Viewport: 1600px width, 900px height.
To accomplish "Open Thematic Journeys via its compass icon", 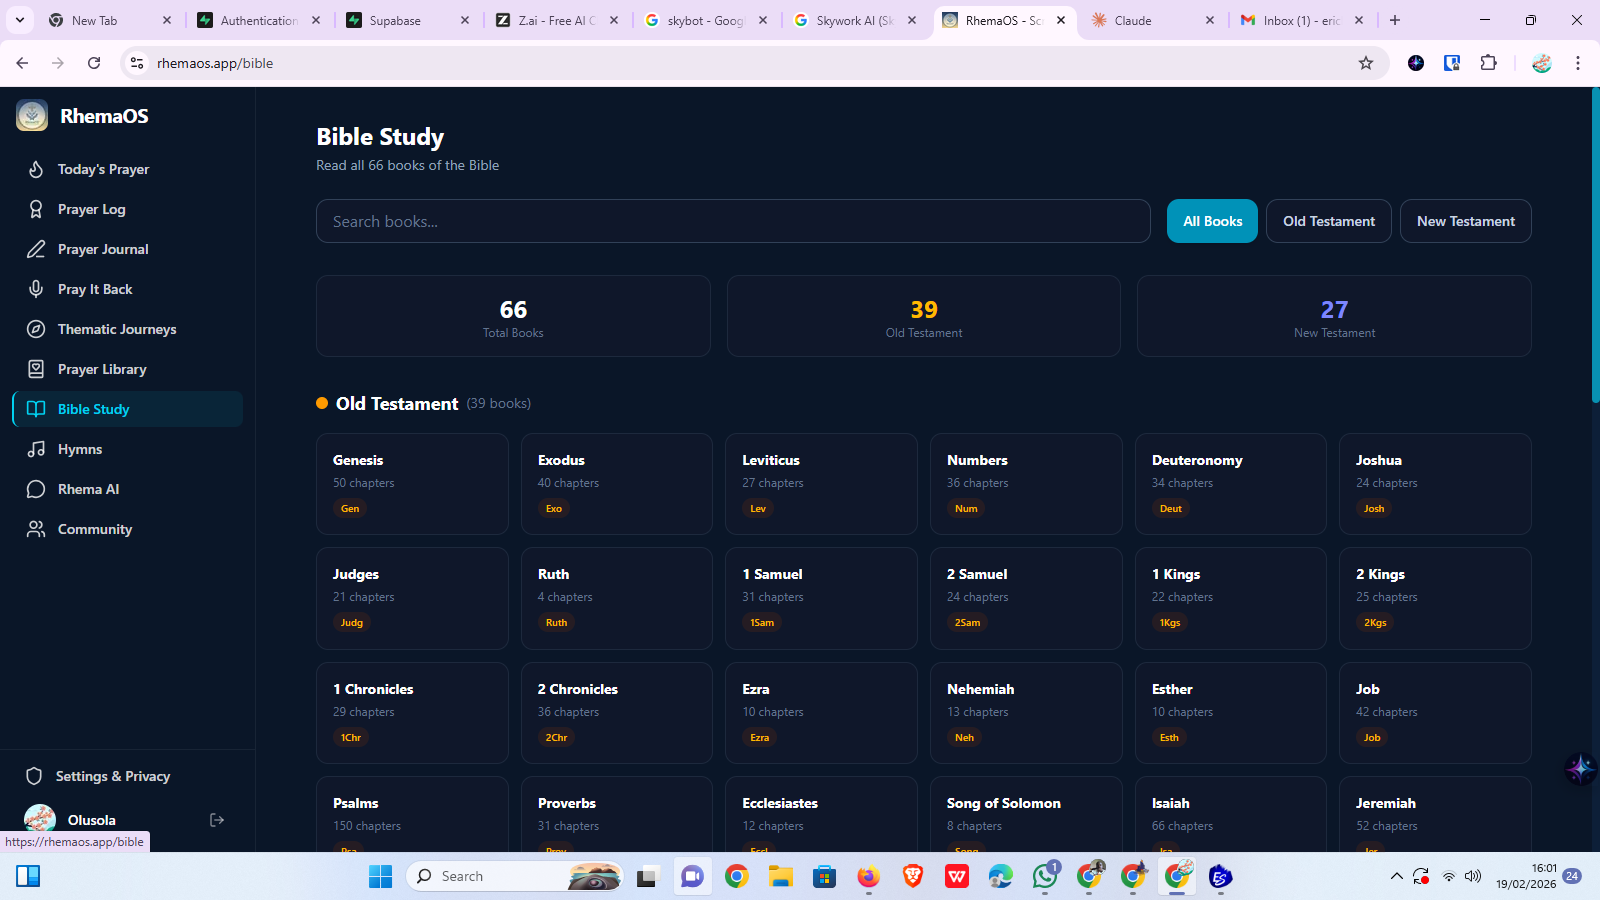I will click(36, 329).
